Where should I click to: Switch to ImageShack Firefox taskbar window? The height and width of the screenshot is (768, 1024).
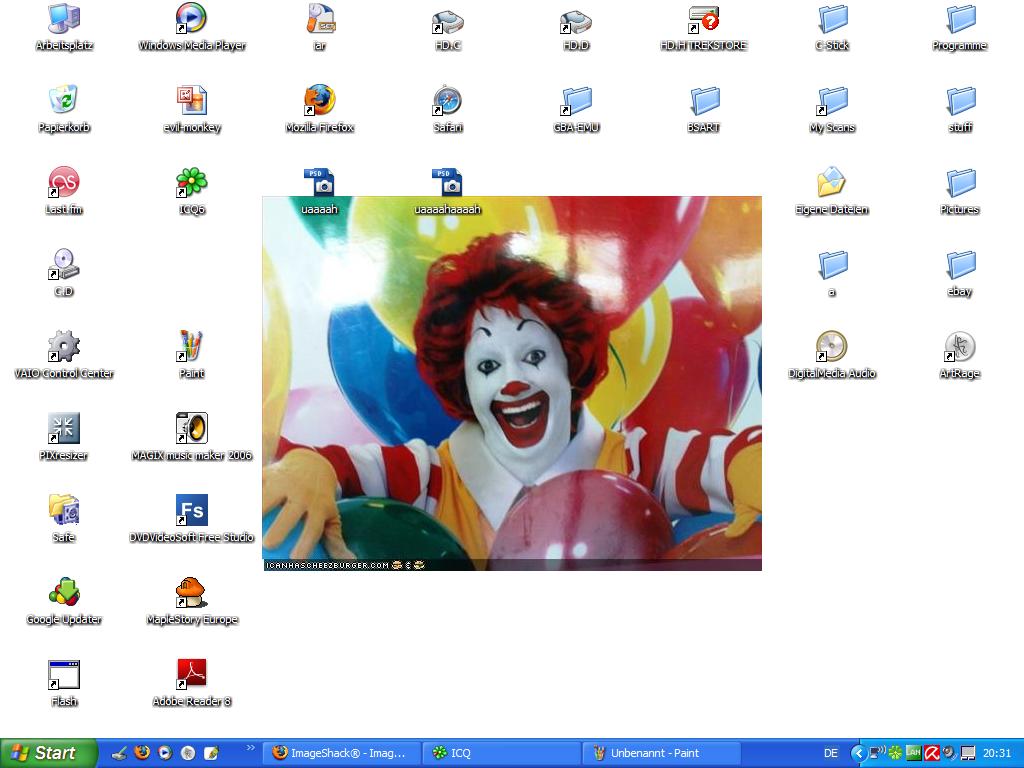(x=342, y=753)
